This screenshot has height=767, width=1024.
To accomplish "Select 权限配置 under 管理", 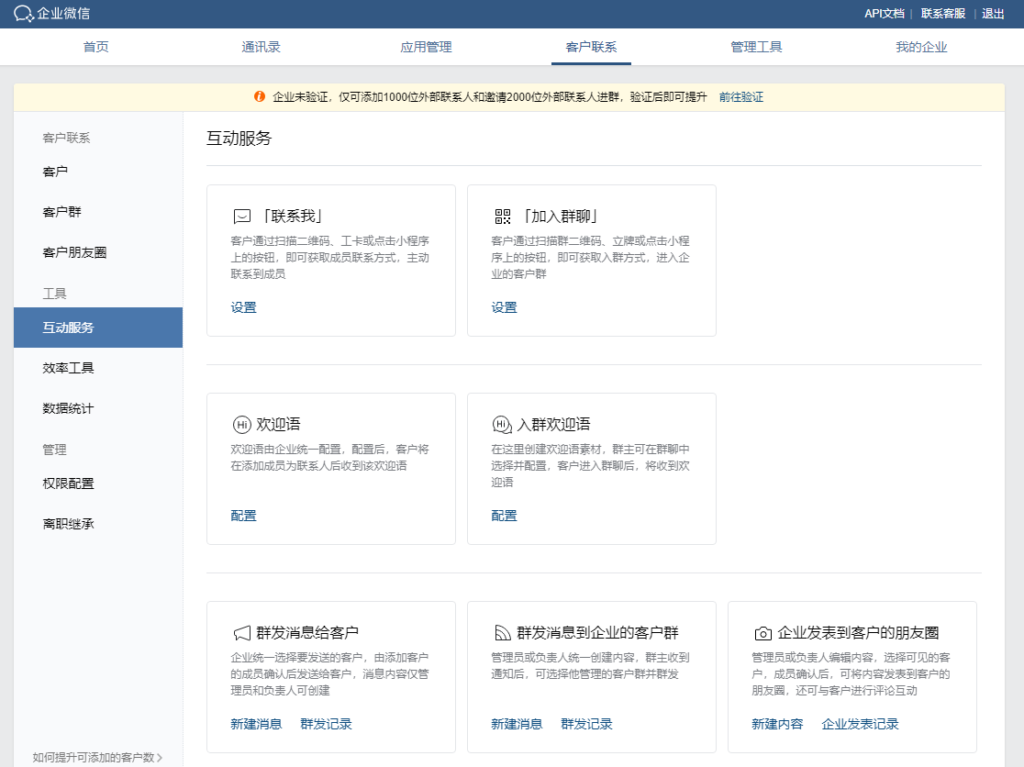I will coord(70,483).
